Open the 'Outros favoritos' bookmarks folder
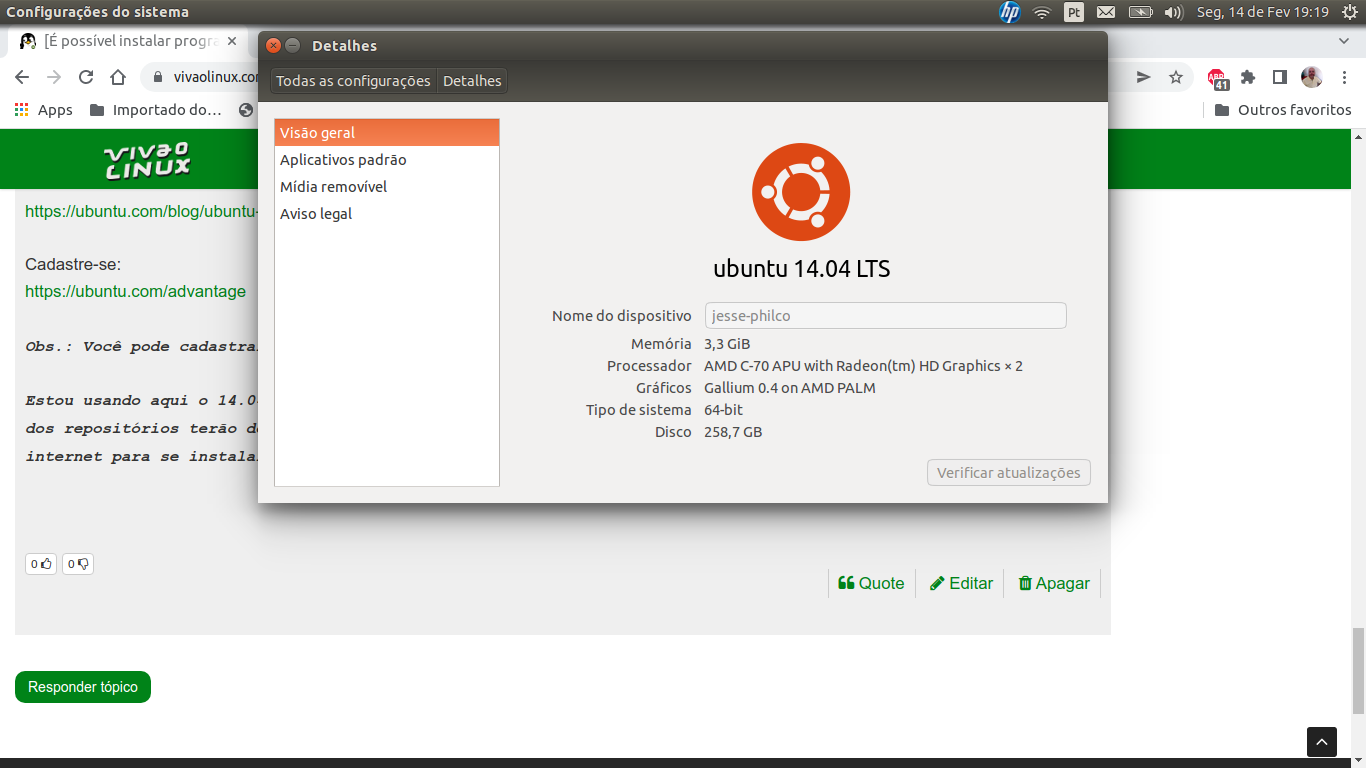The width and height of the screenshot is (1366, 768). [x=1283, y=110]
